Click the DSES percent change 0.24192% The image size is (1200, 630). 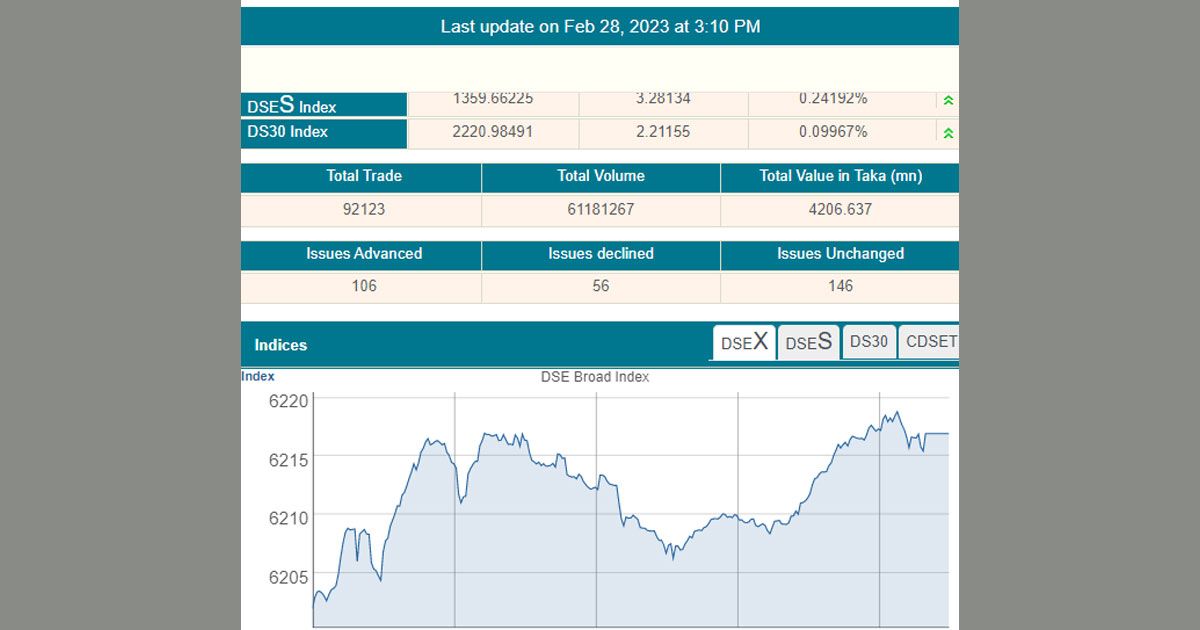pyautogui.click(x=833, y=99)
